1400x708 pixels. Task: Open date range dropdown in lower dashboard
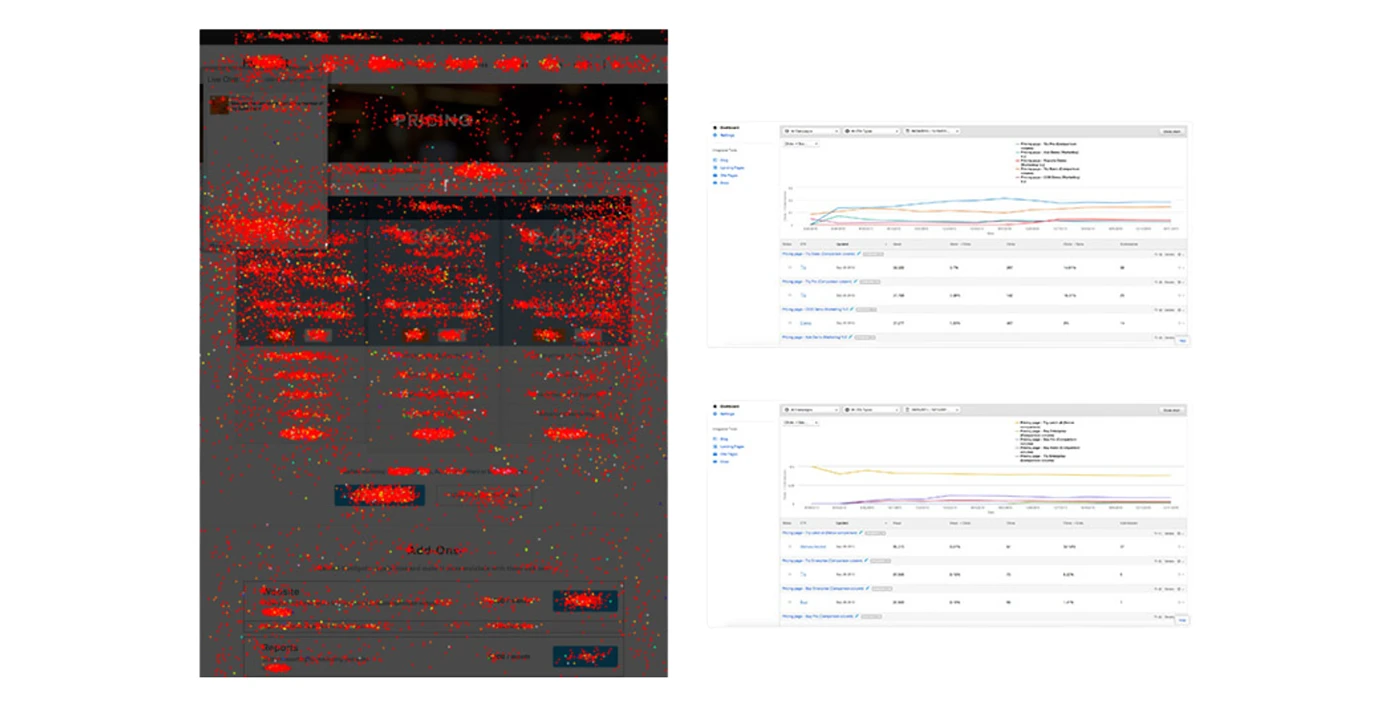pos(932,410)
